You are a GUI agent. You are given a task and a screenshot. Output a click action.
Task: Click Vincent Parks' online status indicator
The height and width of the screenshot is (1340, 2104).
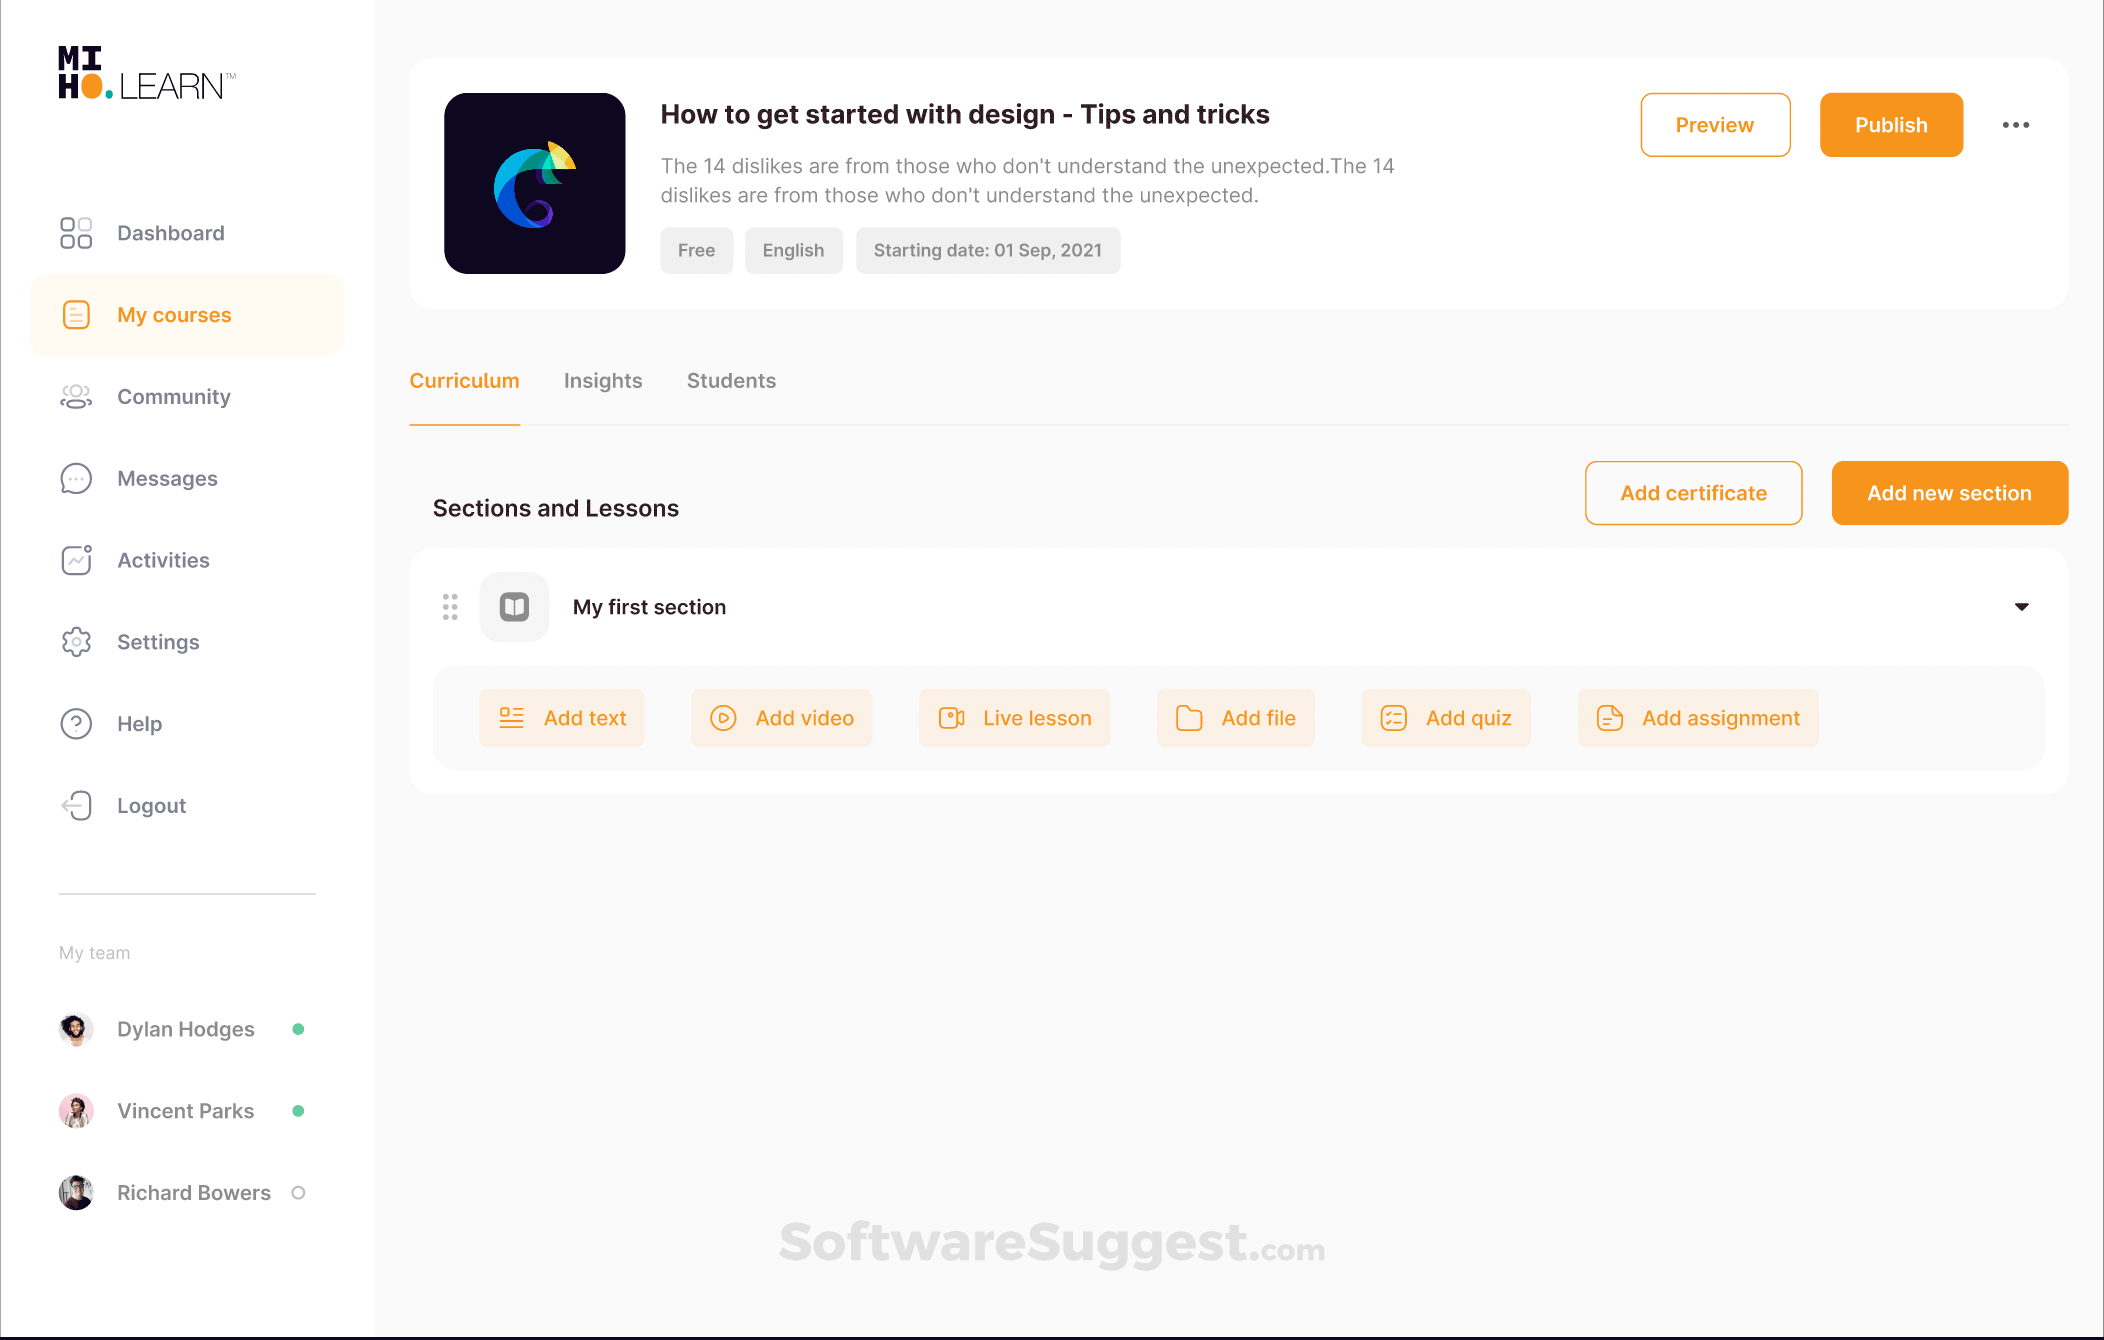(298, 1110)
